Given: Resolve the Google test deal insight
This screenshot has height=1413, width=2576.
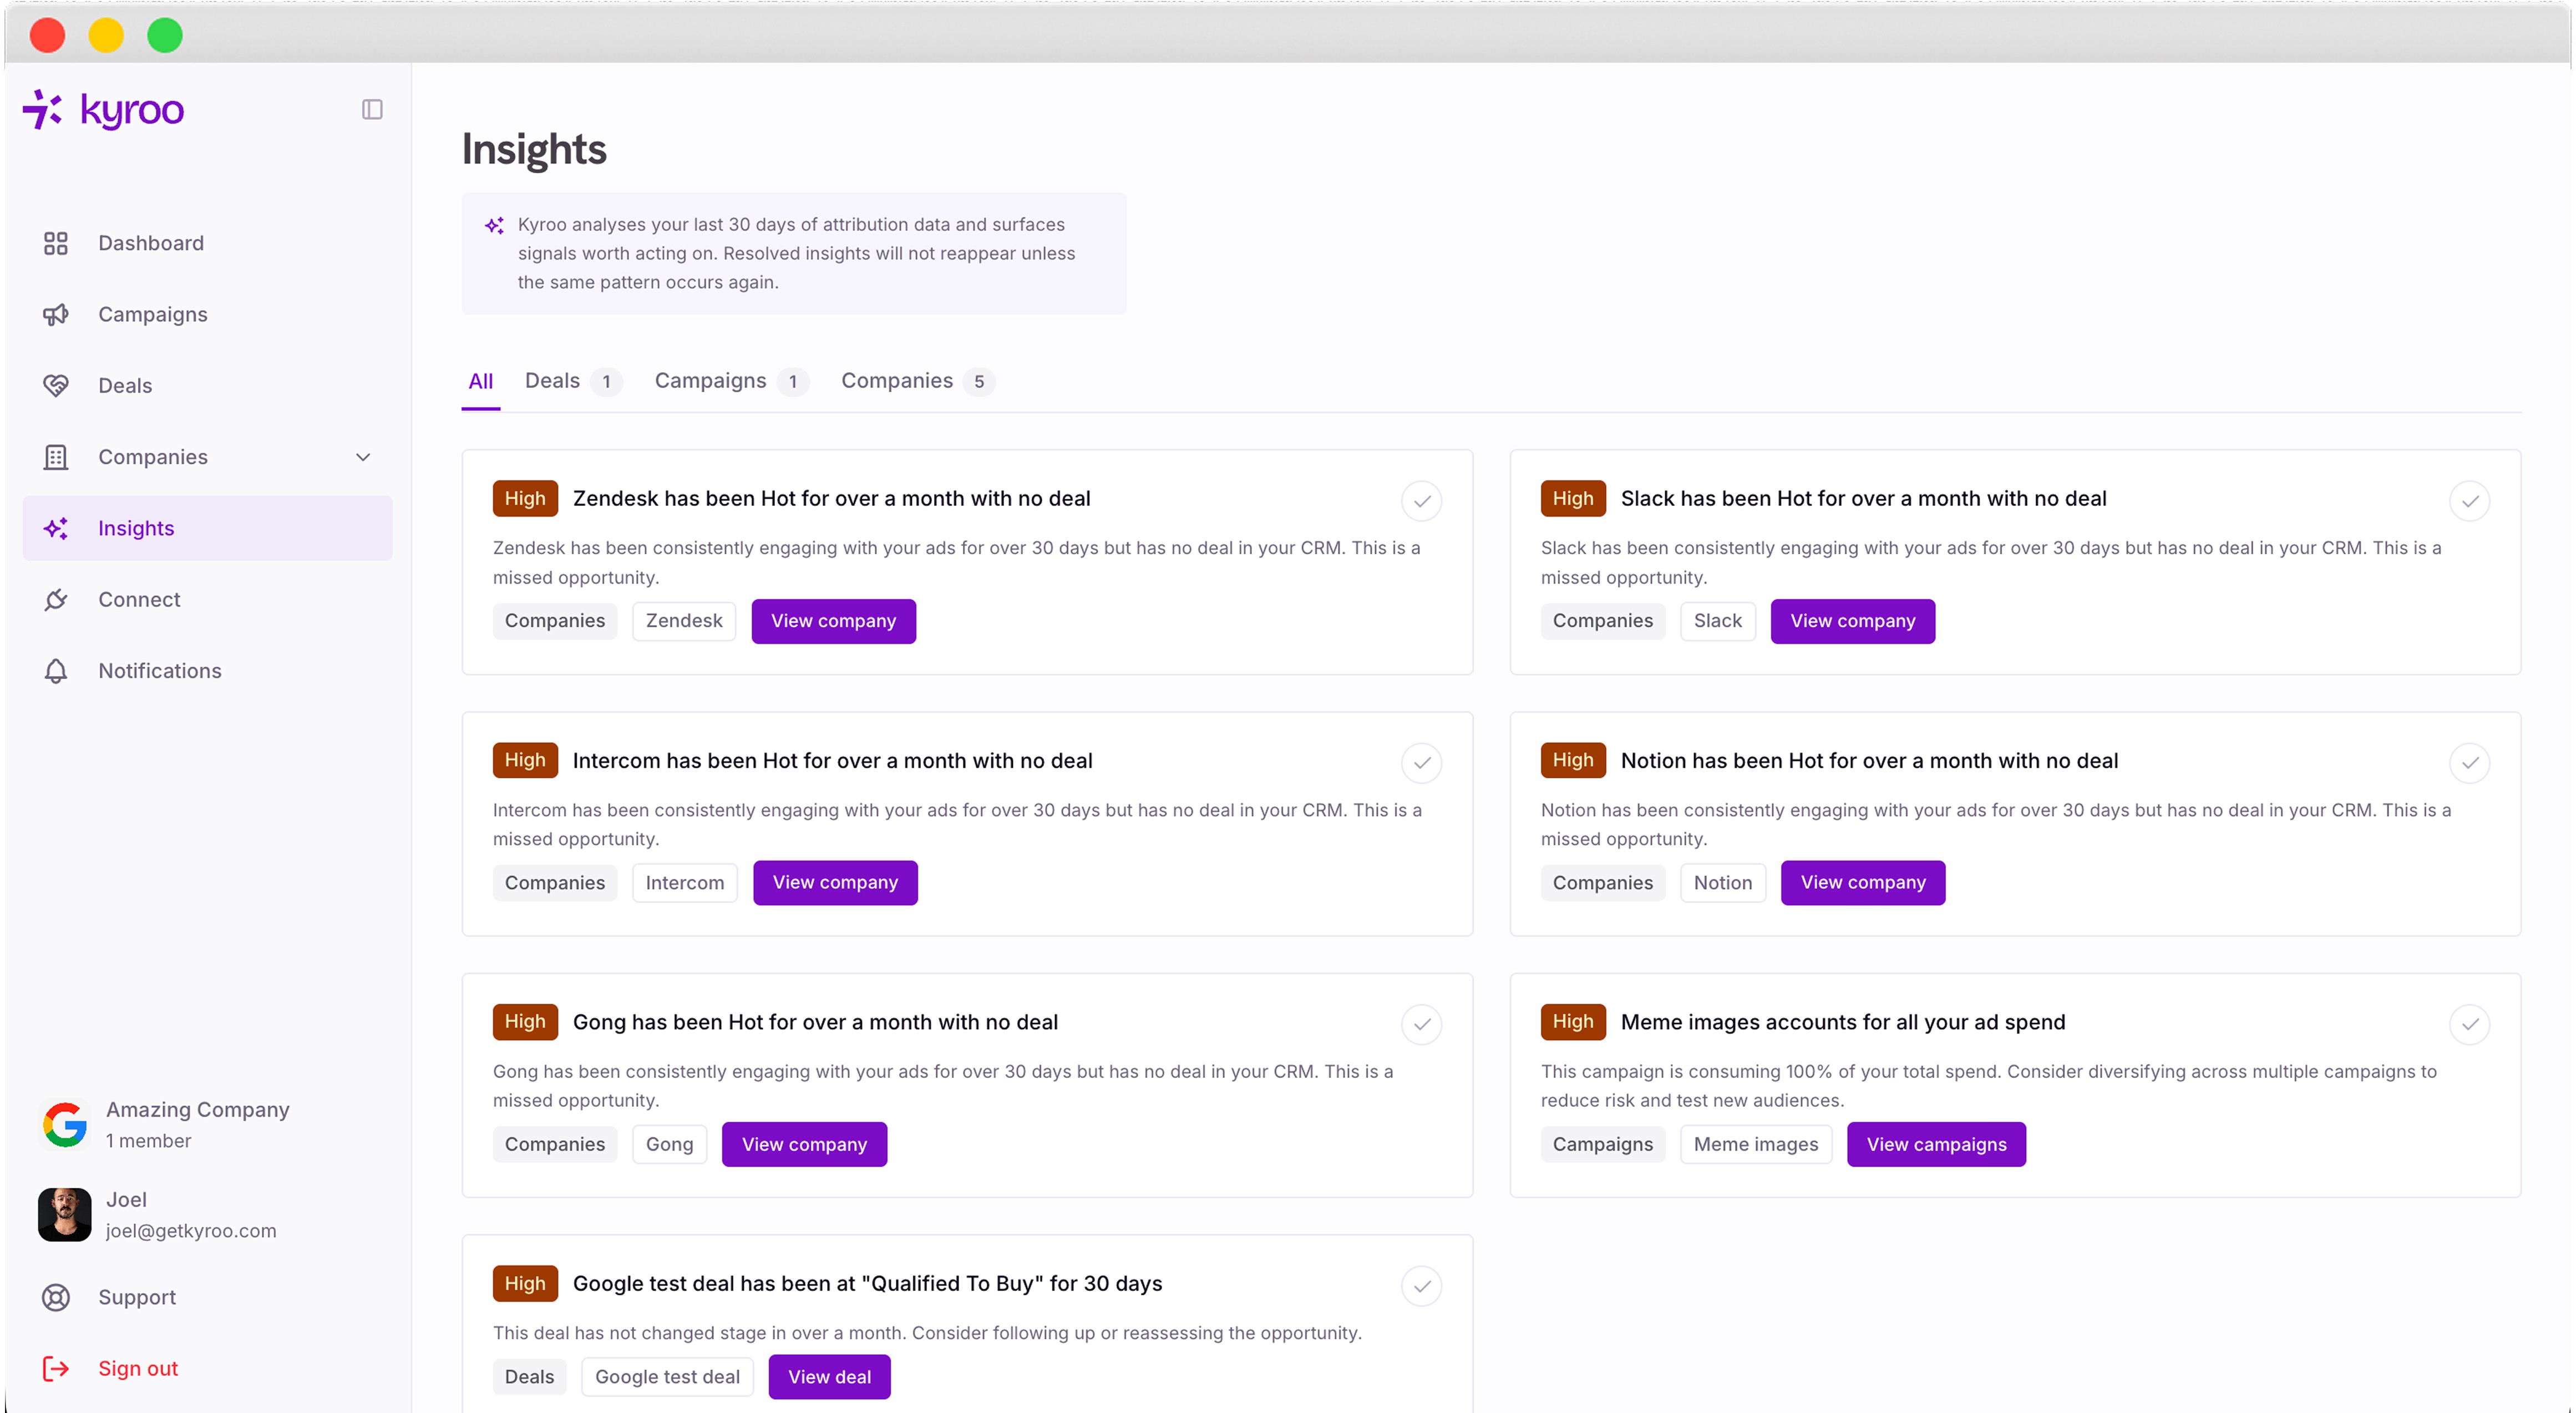Looking at the screenshot, I should [1421, 1286].
